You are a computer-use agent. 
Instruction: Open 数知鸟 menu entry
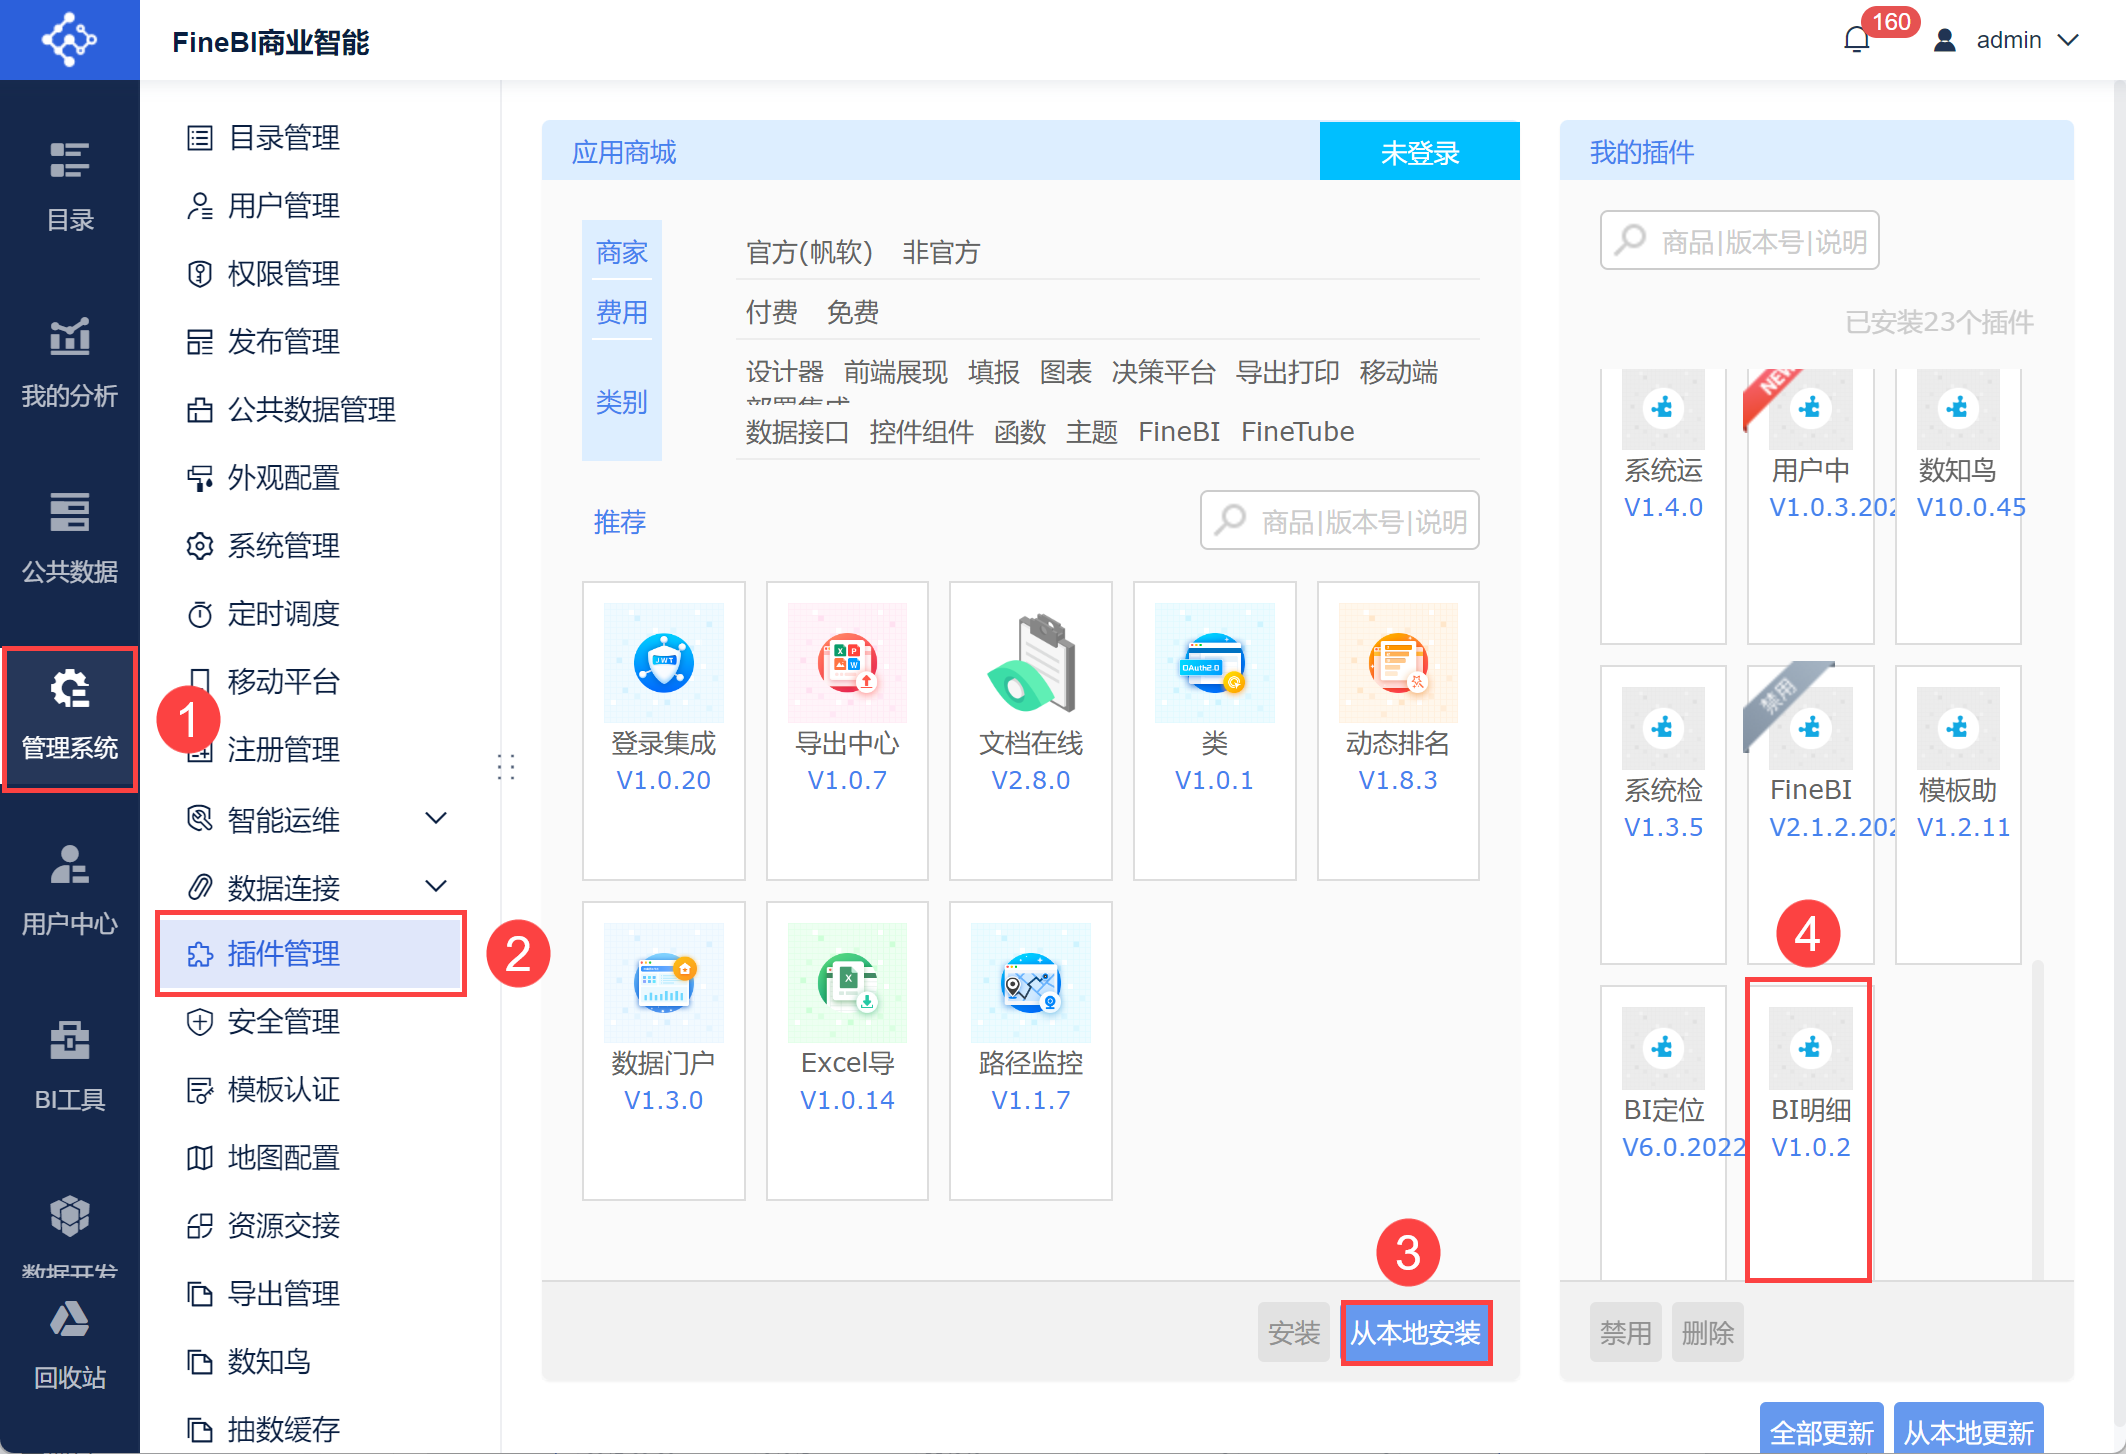pyautogui.click(x=250, y=1362)
